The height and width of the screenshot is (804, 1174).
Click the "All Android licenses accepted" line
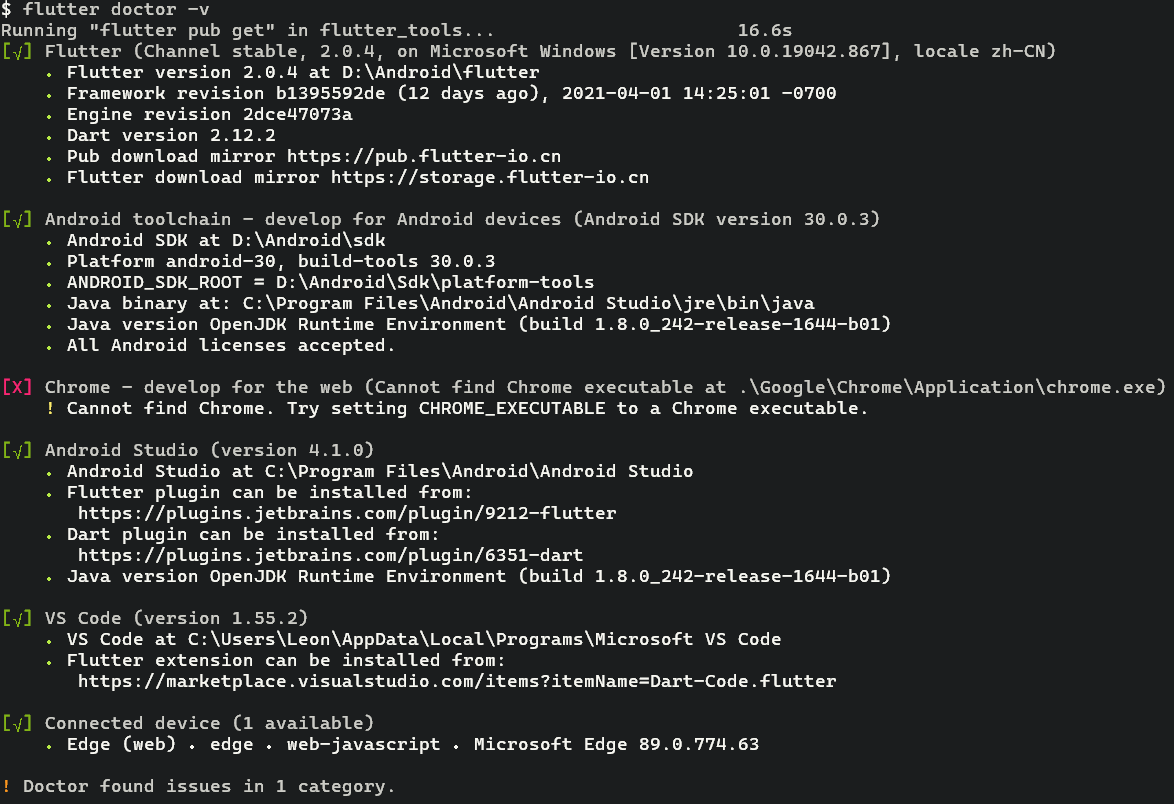tap(231, 346)
